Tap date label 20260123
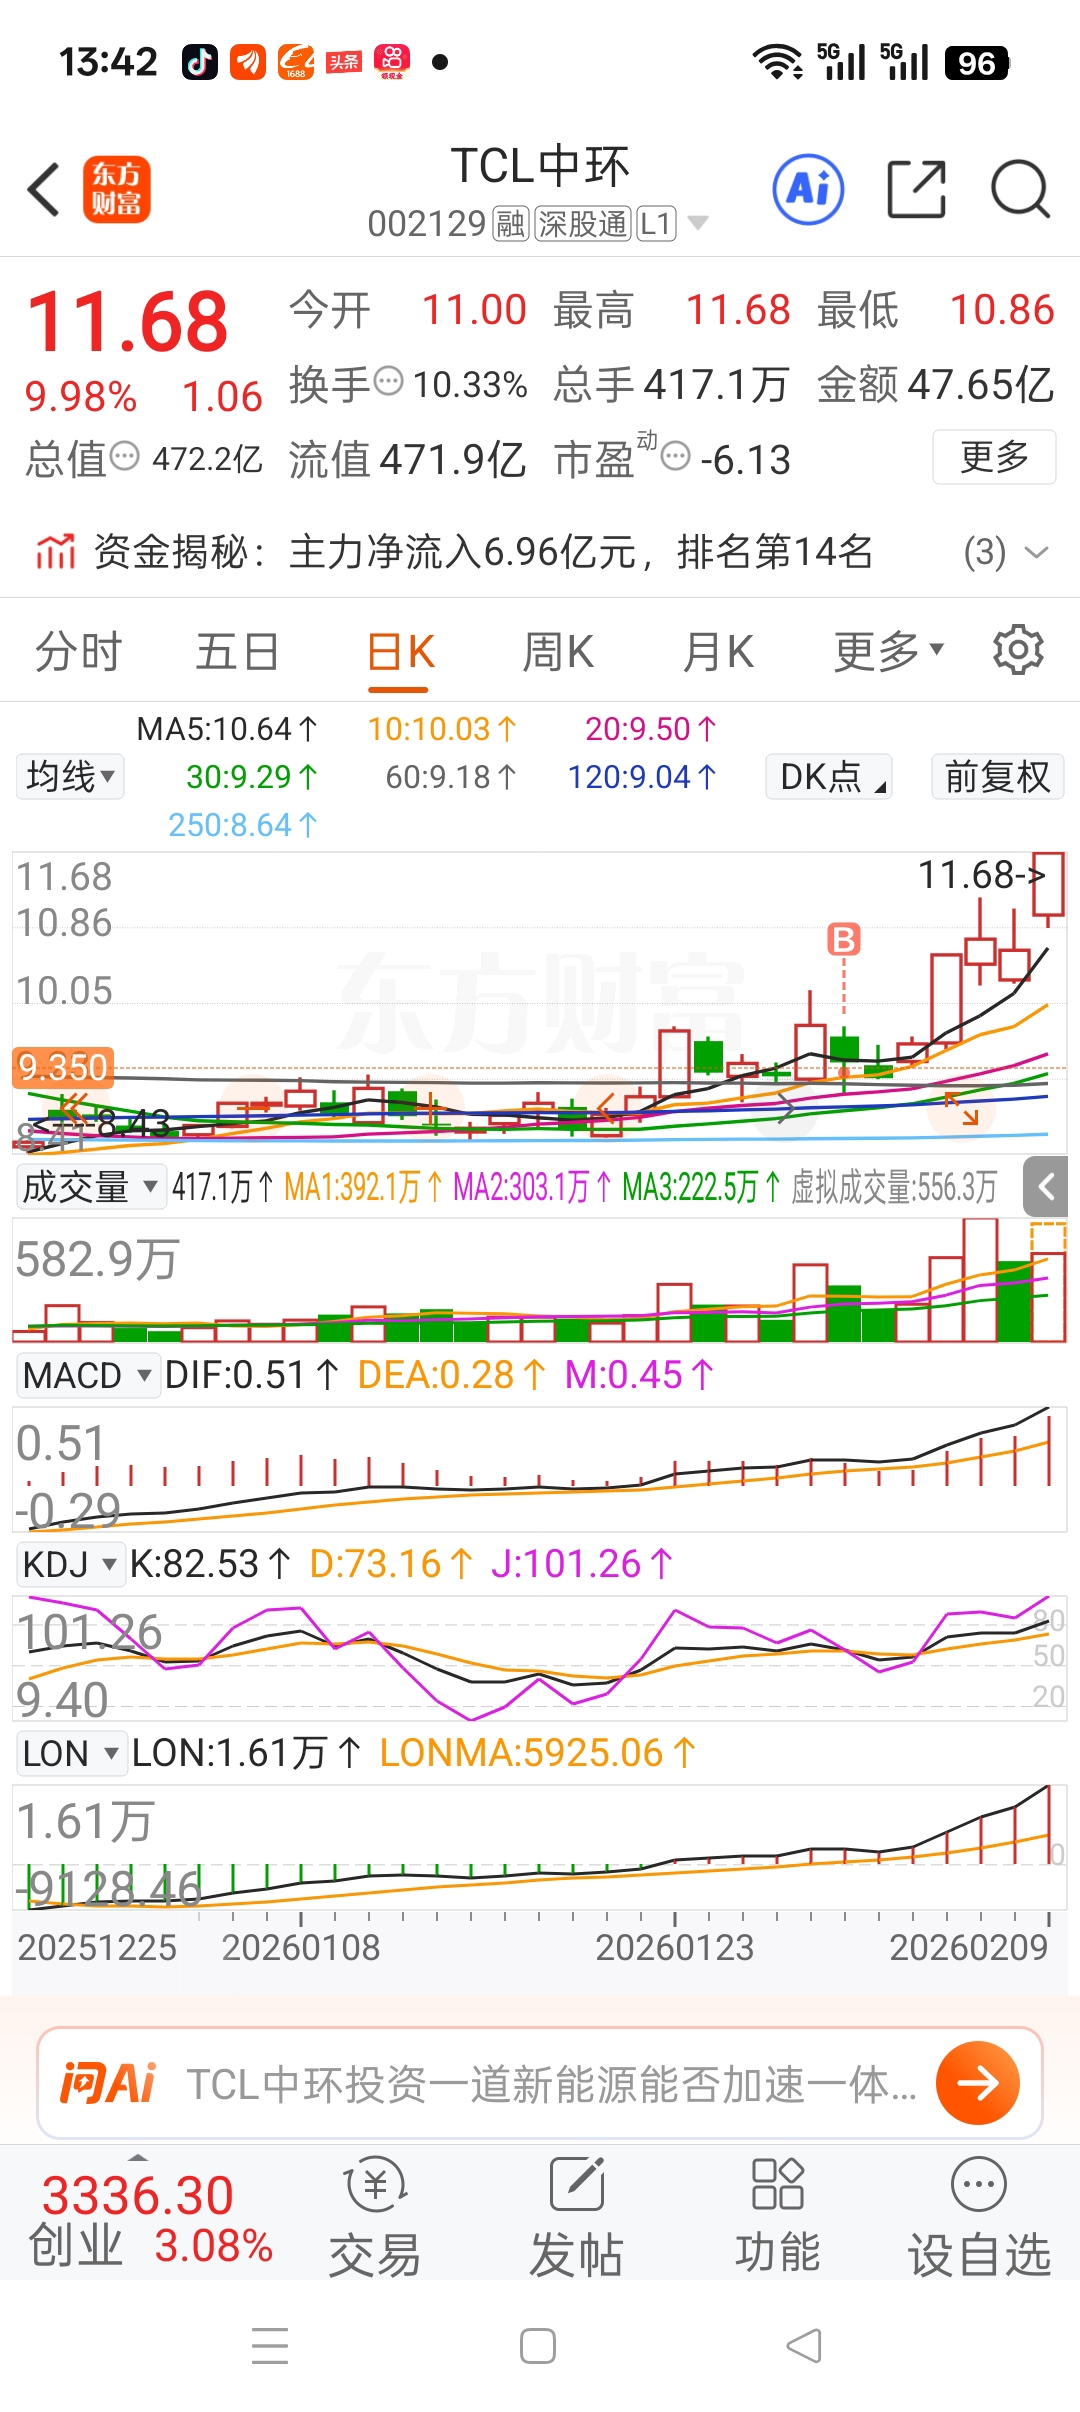This screenshot has width=1080, height=2412. [675, 1947]
